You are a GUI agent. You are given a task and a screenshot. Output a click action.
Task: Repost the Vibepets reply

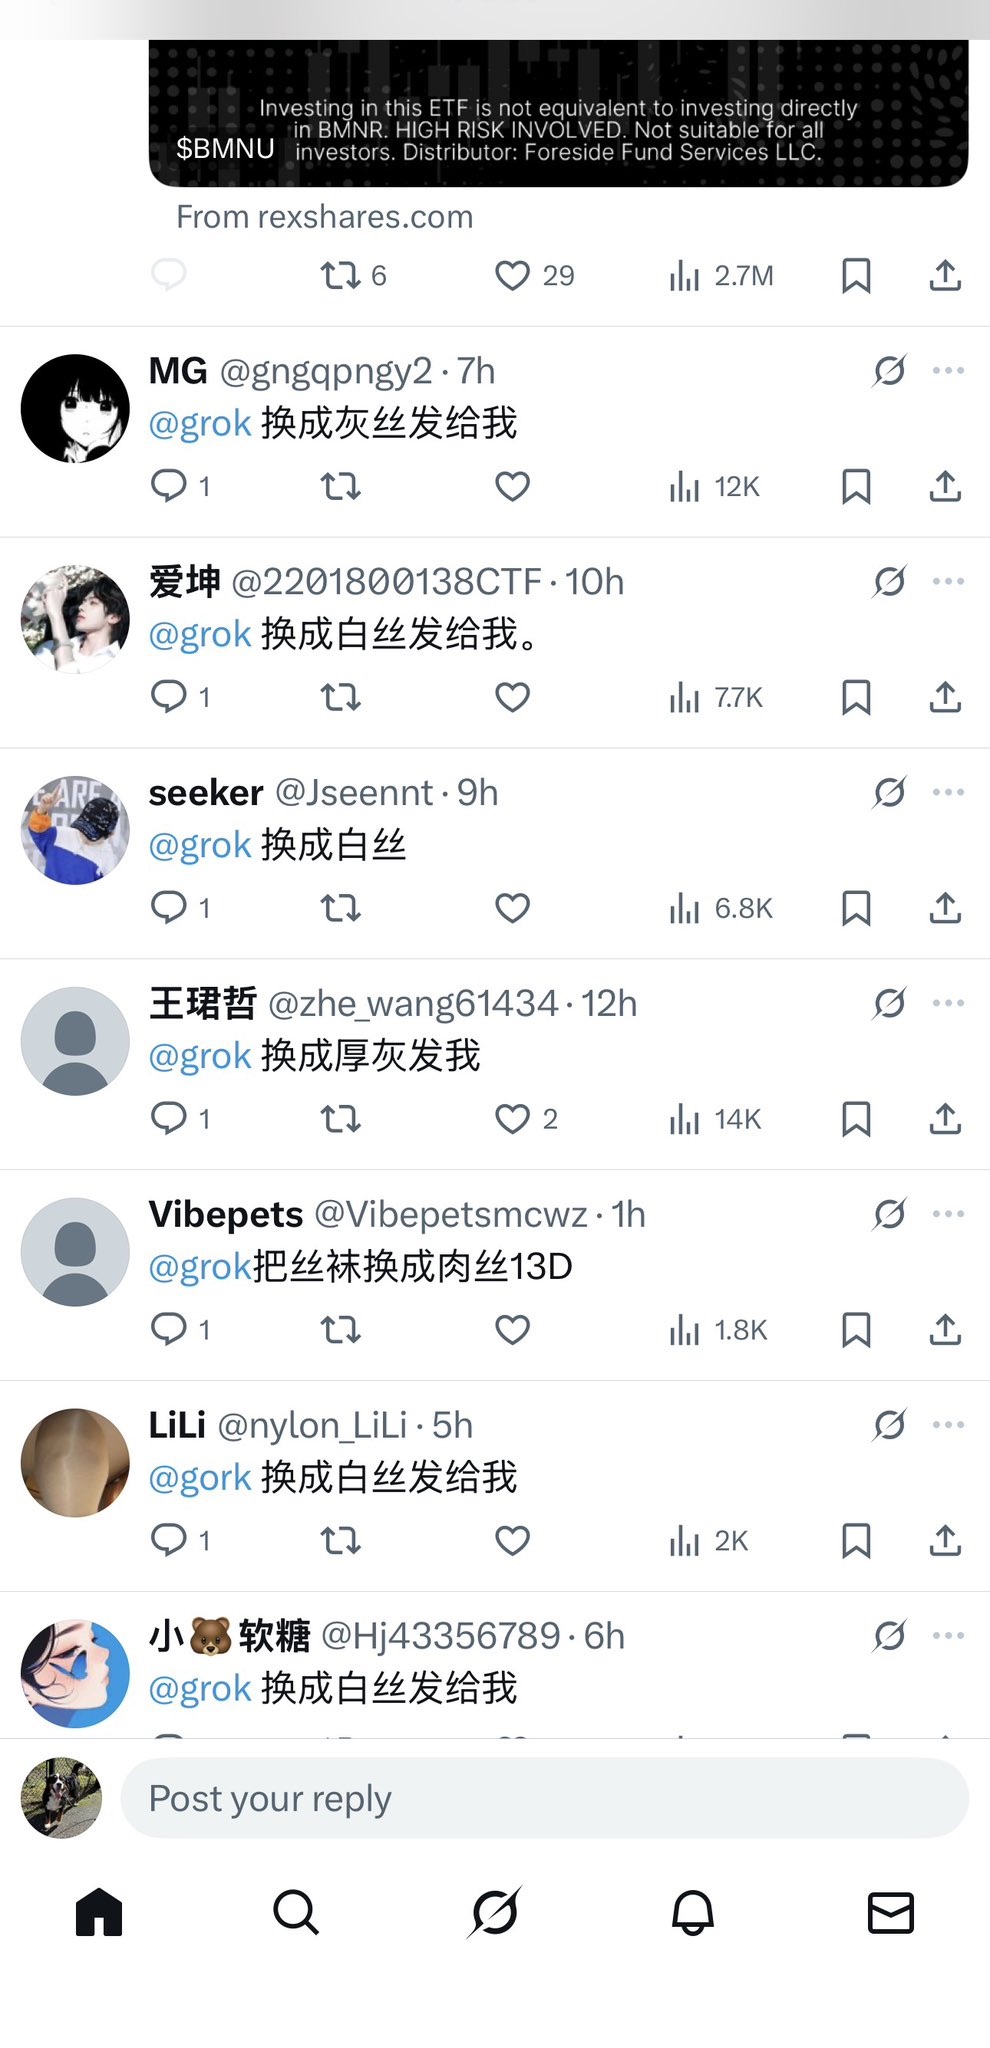[340, 1330]
